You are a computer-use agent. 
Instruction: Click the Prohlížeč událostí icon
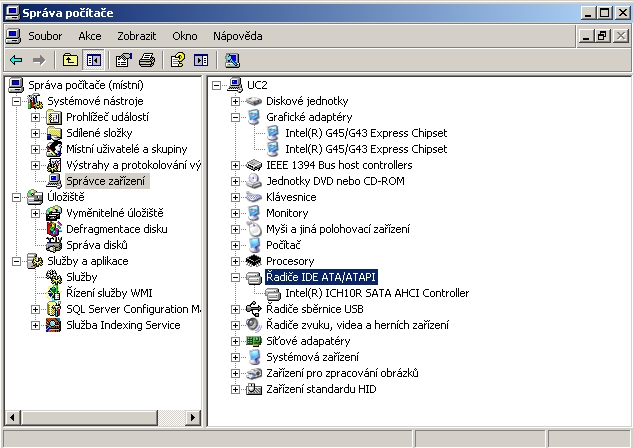click(54, 117)
